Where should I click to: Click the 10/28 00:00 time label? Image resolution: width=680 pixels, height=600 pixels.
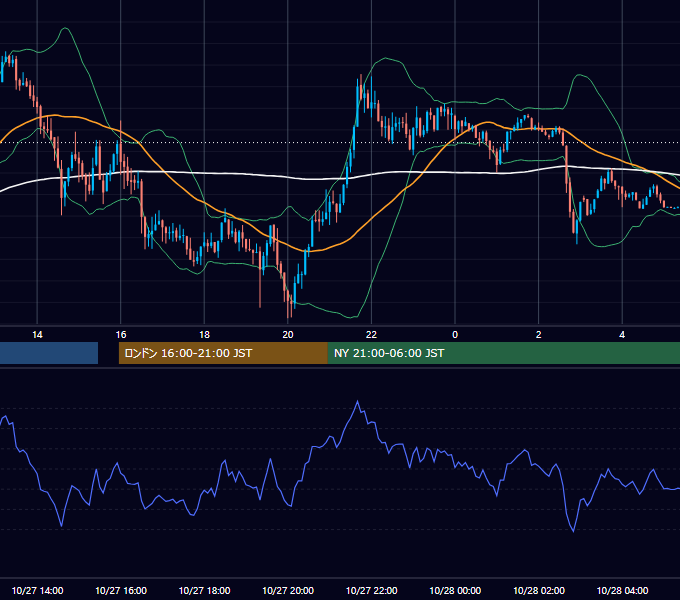click(455, 590)
